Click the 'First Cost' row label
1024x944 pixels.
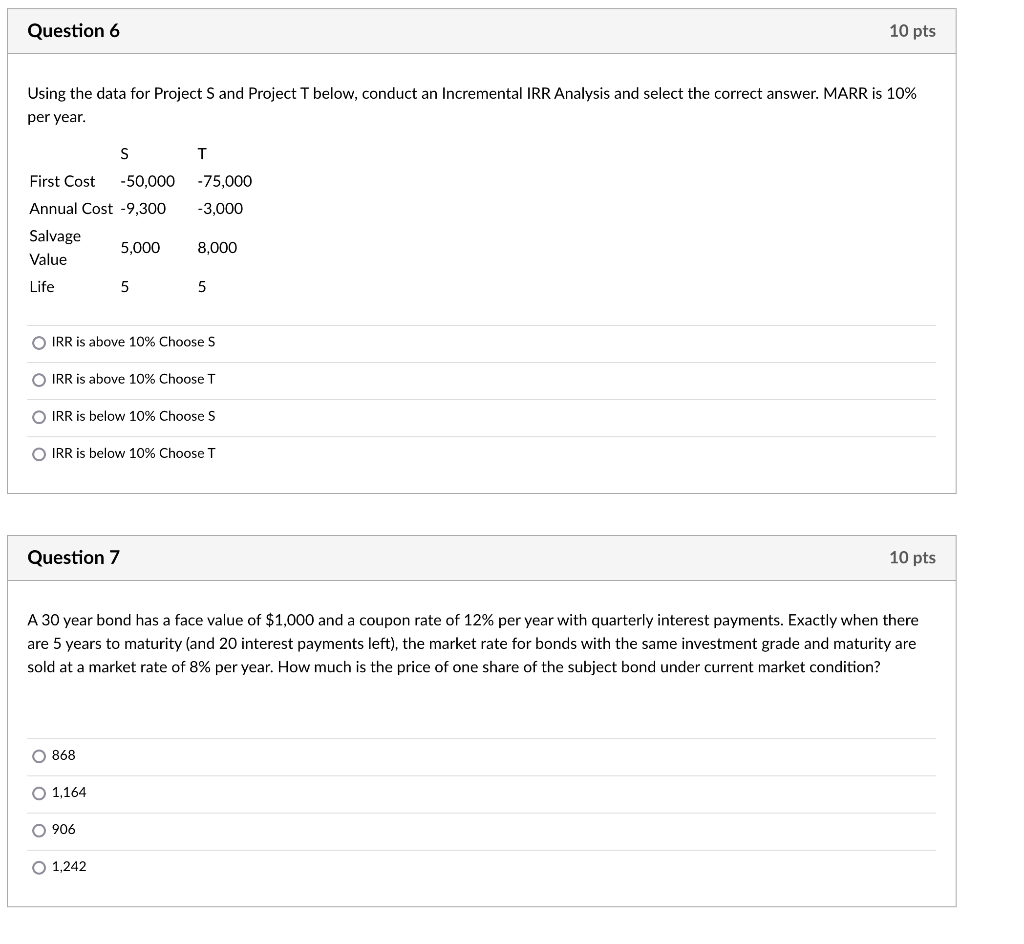click(x=62, y=181)
